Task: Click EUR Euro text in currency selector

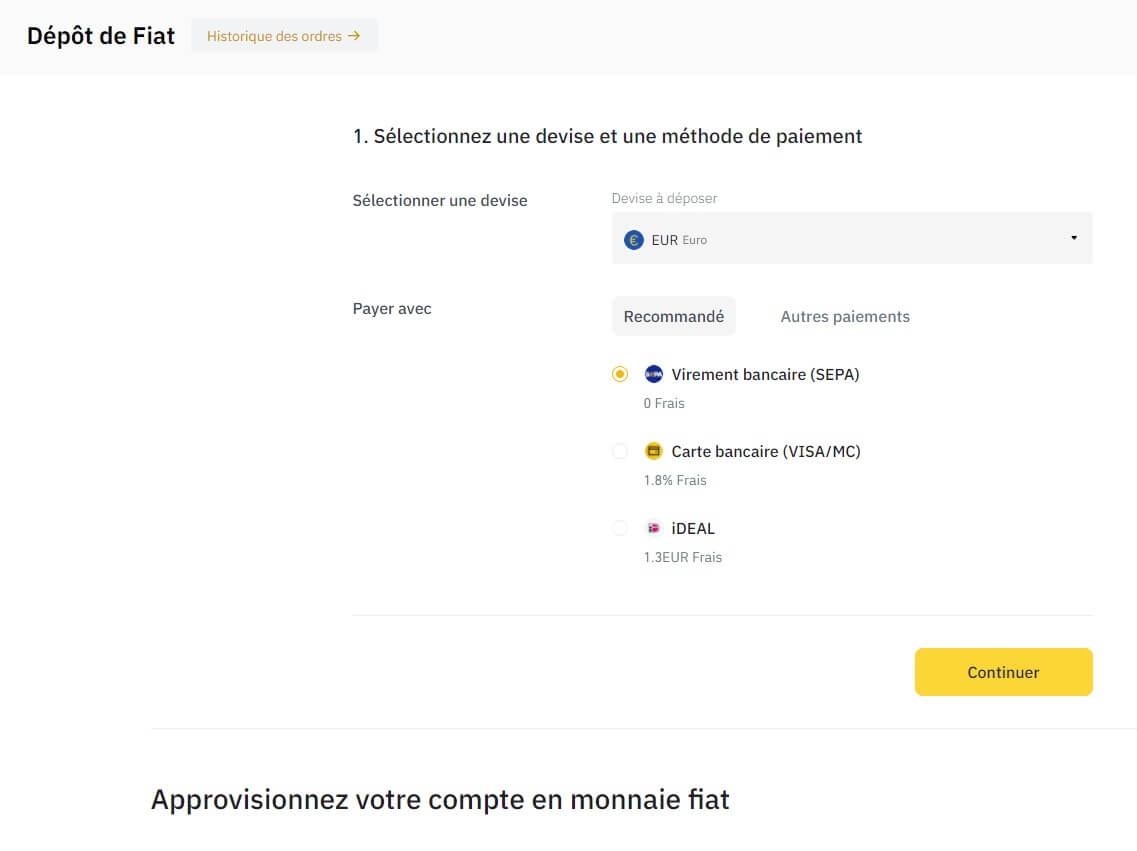Action: tap(679, 240)
